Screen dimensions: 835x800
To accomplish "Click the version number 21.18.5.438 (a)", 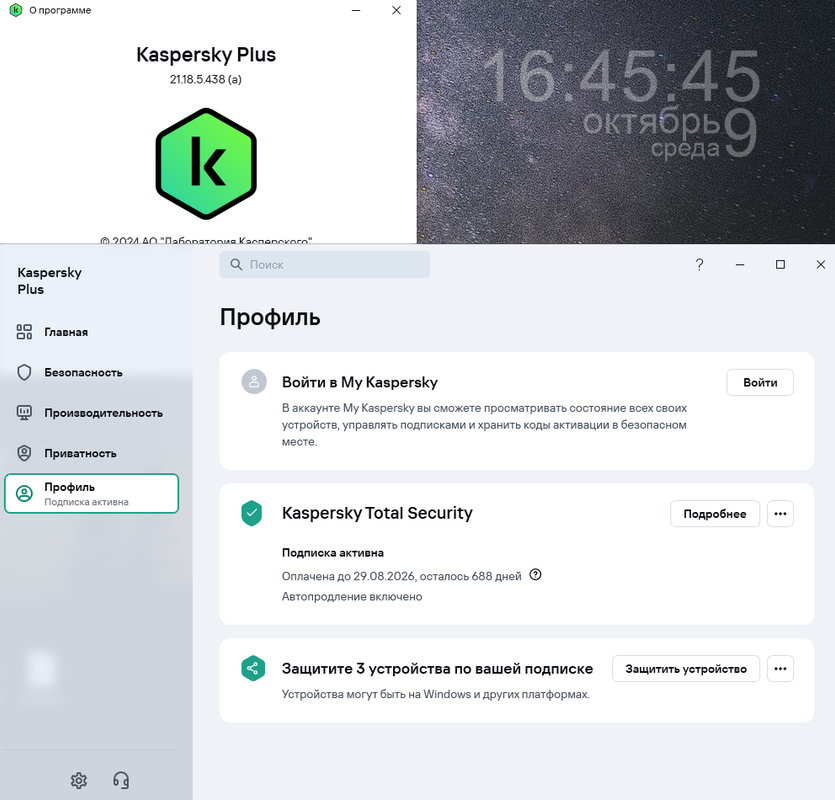I will coord(206,79).
